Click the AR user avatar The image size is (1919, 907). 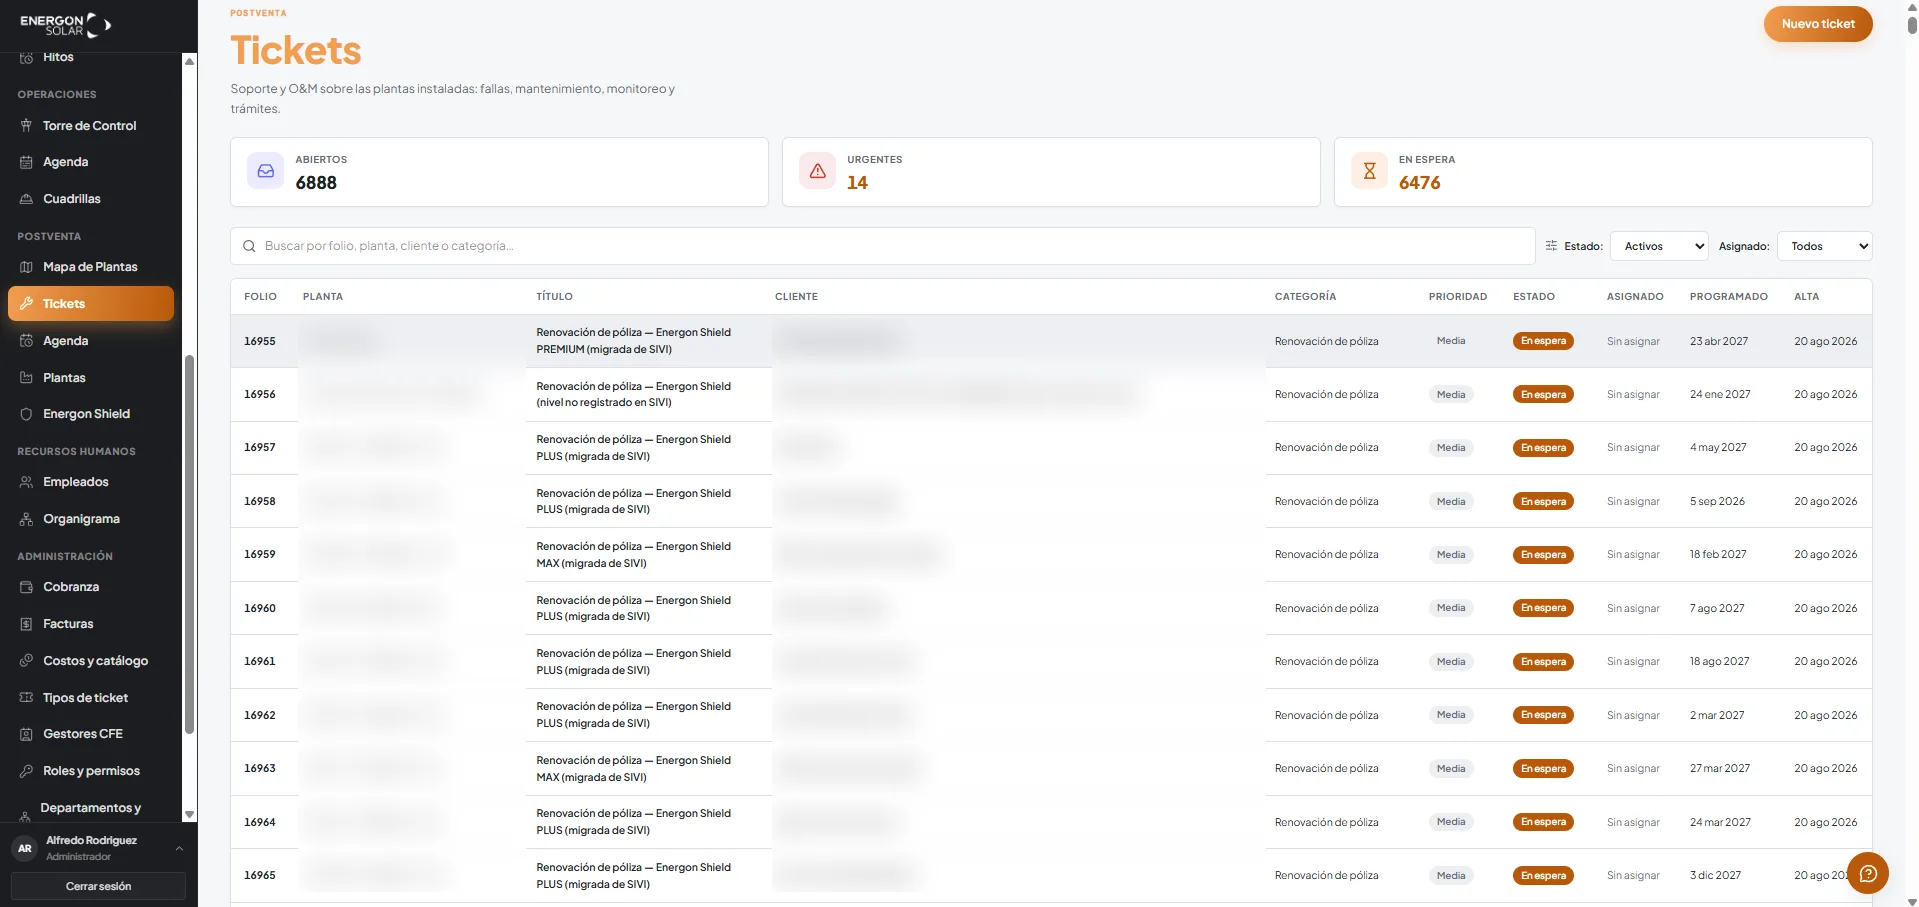pos(25,848)
